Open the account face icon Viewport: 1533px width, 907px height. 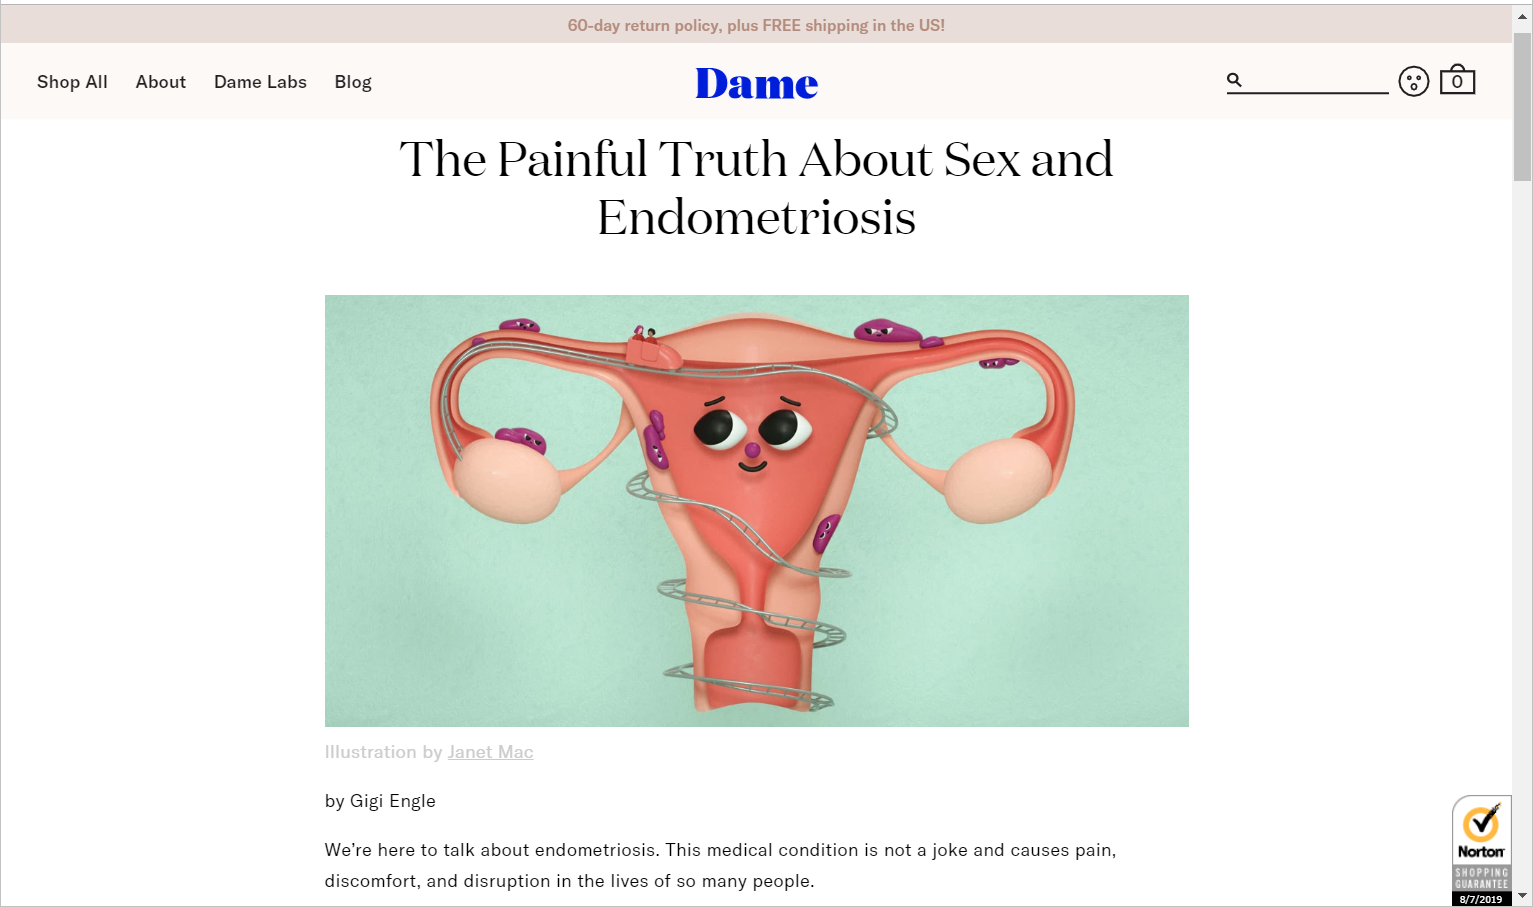(1413, 81)
